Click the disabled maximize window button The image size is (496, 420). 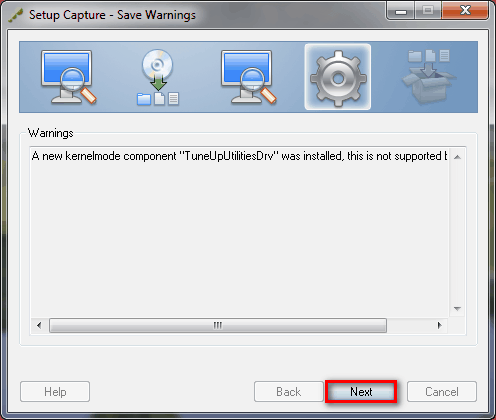point(428,11)
